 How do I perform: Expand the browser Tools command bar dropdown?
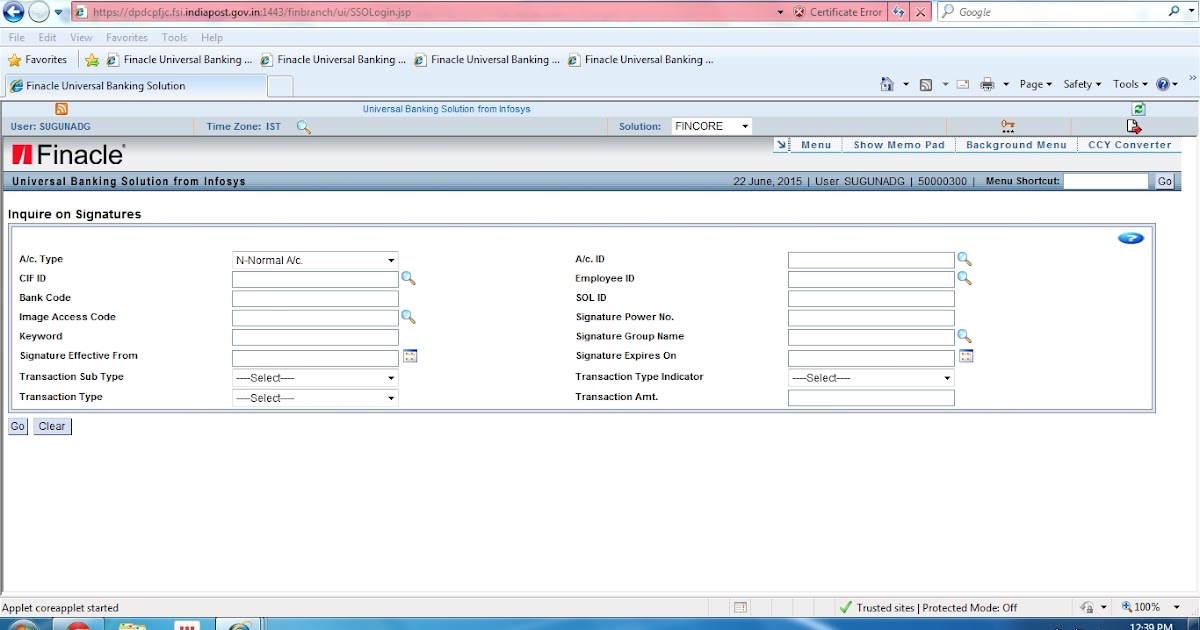click(1130, 85)
